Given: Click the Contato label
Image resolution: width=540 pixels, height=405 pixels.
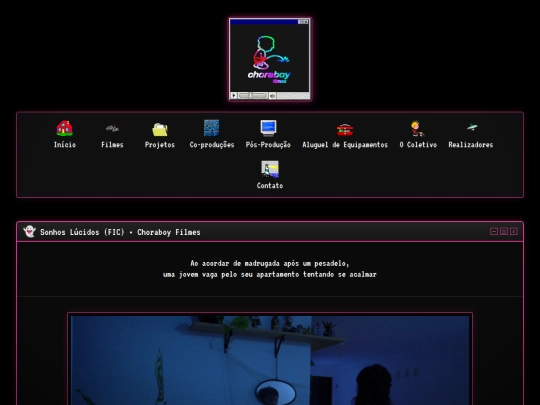Looking at the screenshot, I should pyautogui.click(x=270, y=186).
